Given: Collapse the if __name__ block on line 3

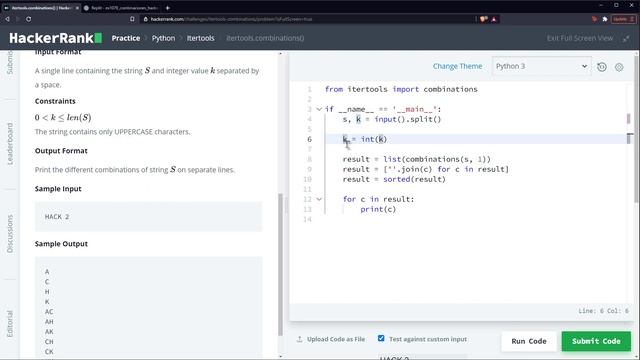Looking at the screenshot, I should (x=319, y=109).
